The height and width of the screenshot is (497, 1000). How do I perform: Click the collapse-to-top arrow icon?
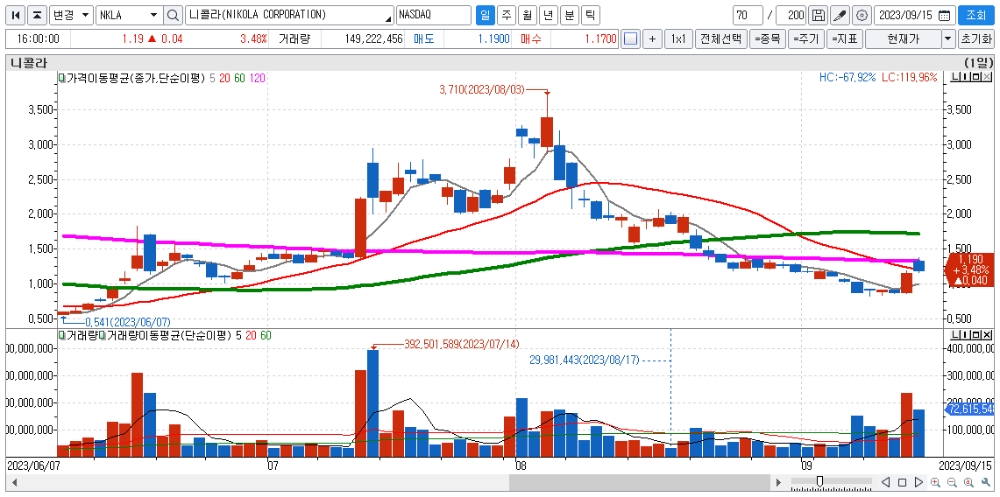38,15
